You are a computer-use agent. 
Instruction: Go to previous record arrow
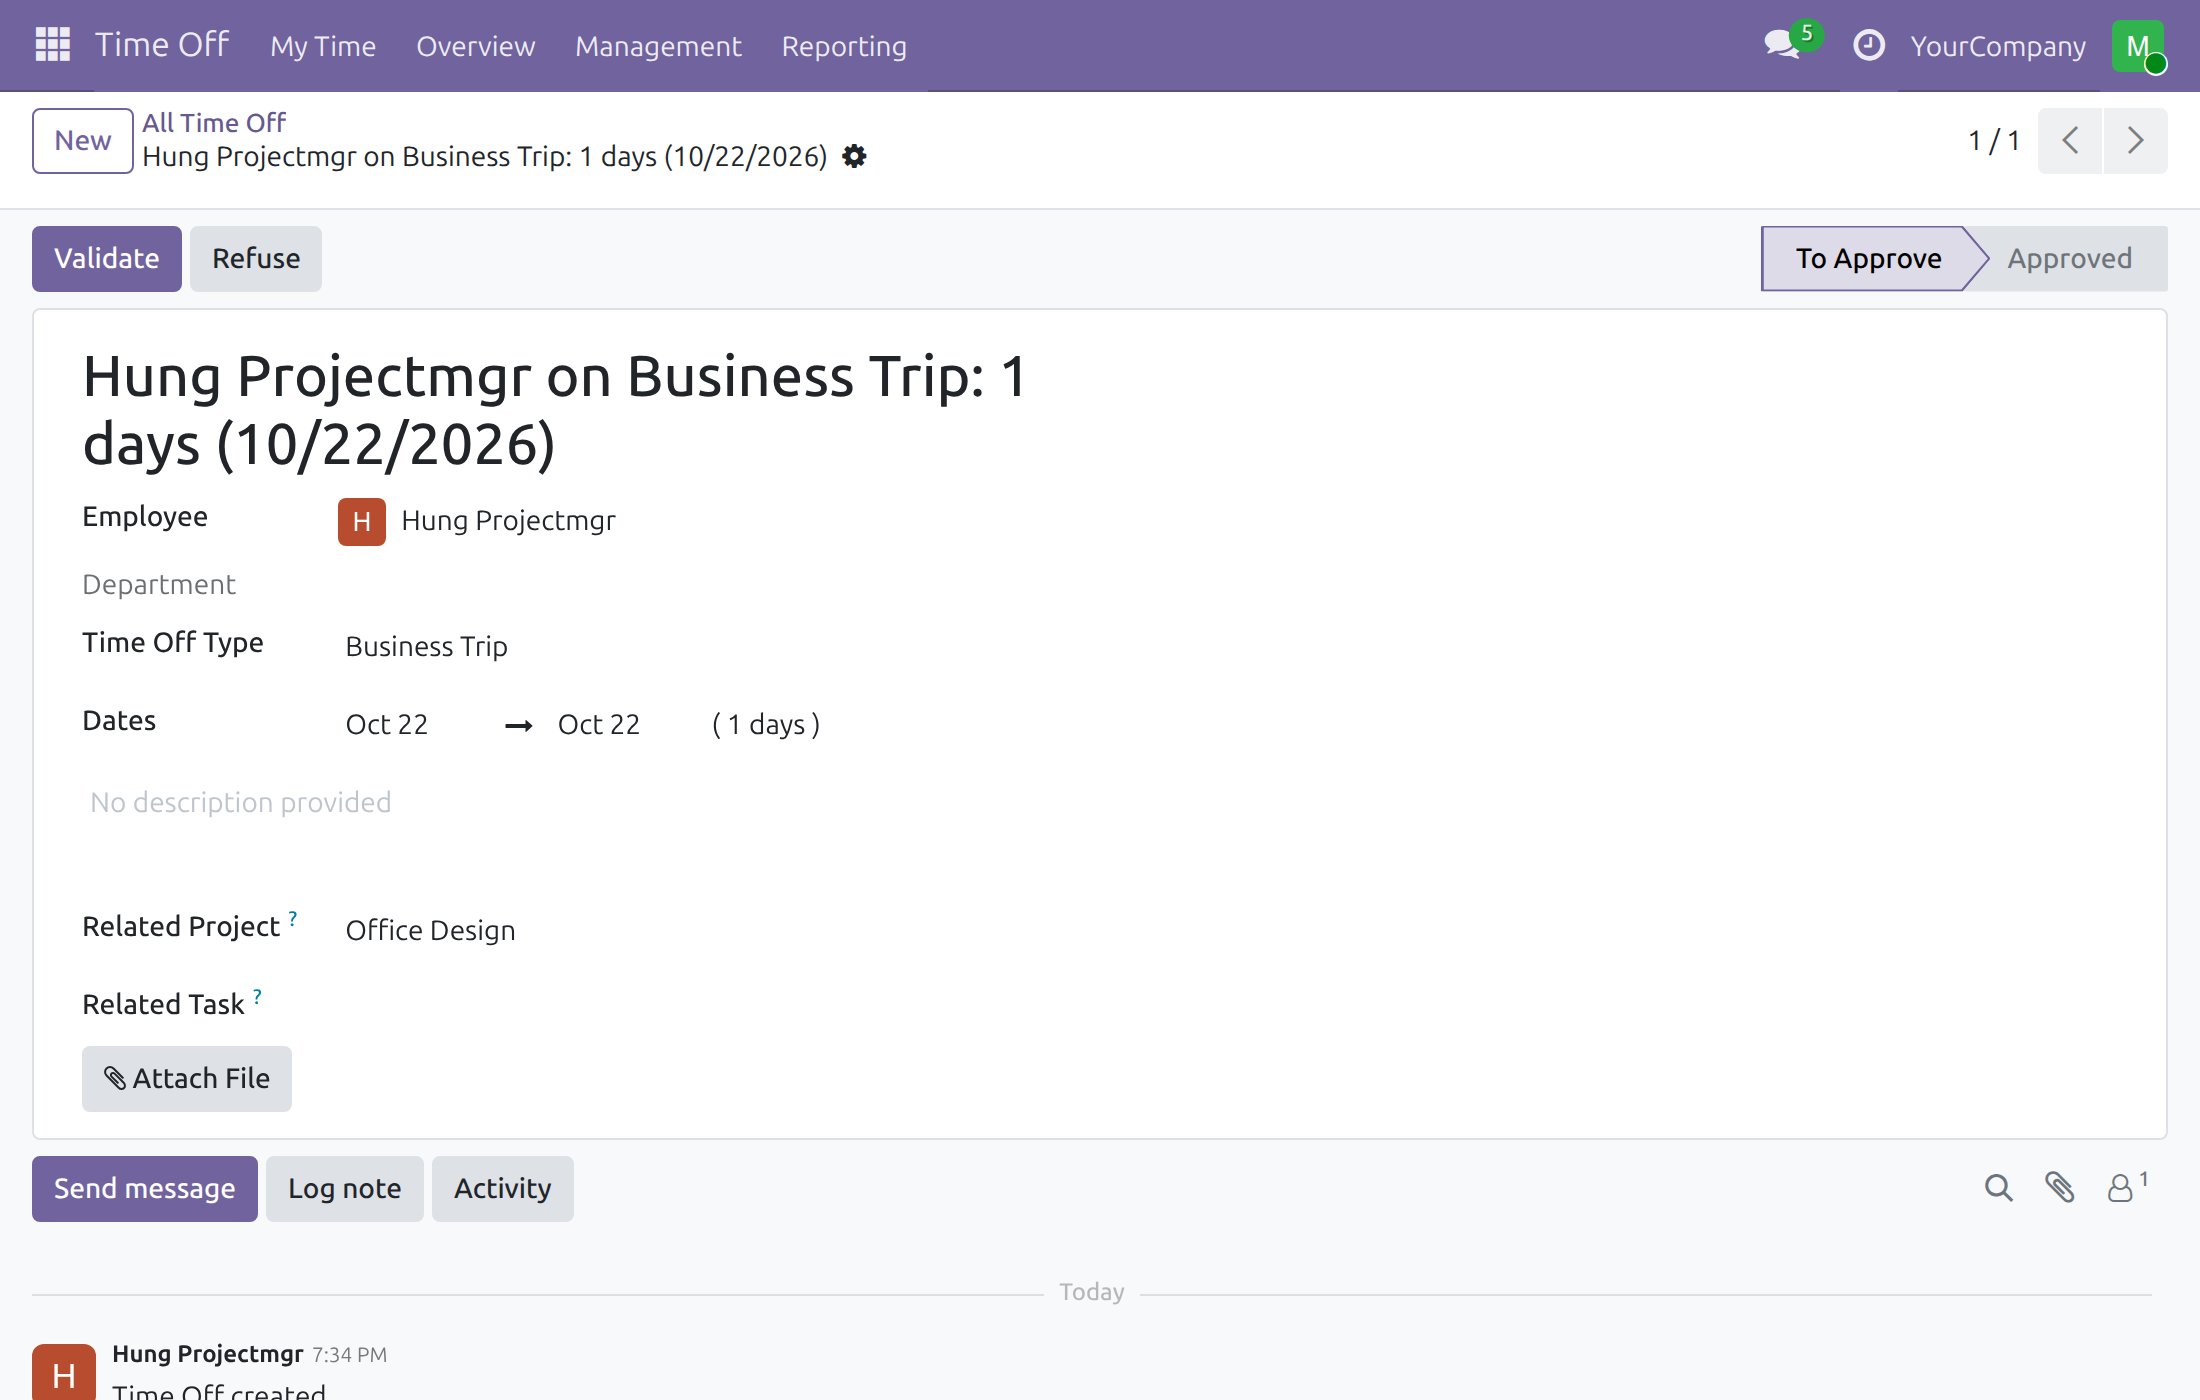pyautogui.click(x=2070, y=141)
